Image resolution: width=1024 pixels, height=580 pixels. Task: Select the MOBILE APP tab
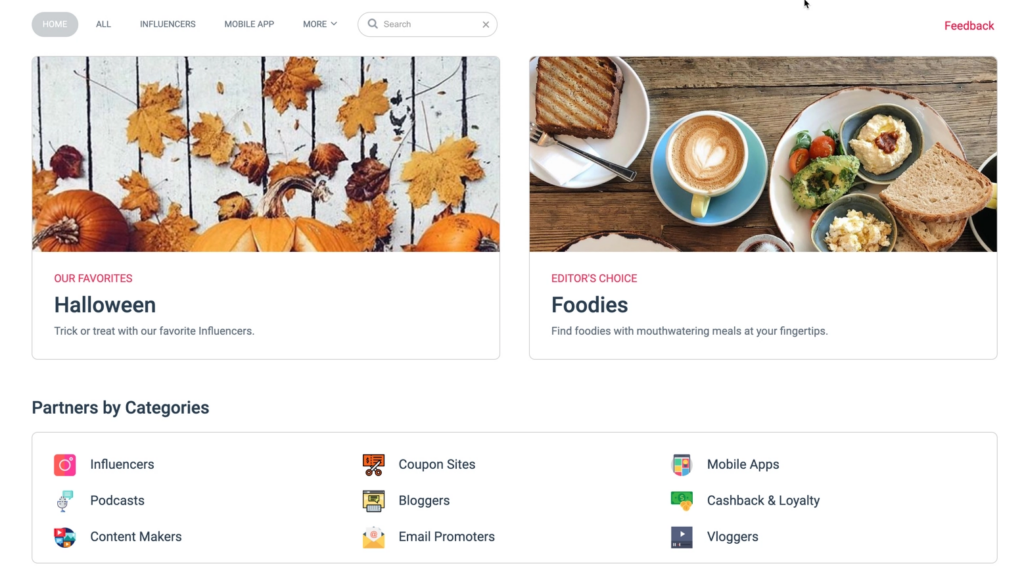249,24
